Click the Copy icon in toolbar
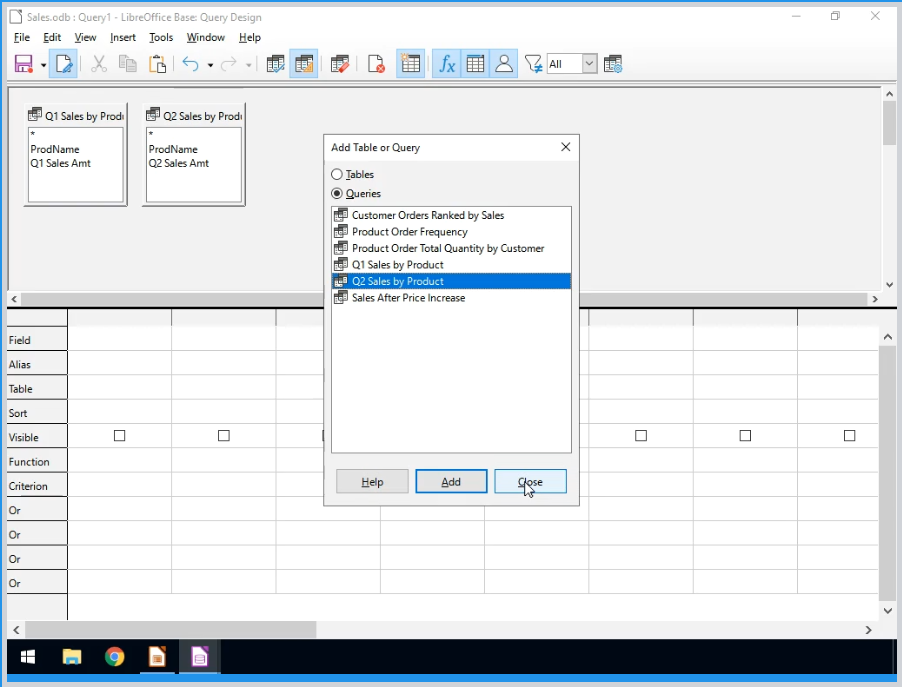This screenshot has width=902, height=687. pyautogui.click(x=127, y=64)
